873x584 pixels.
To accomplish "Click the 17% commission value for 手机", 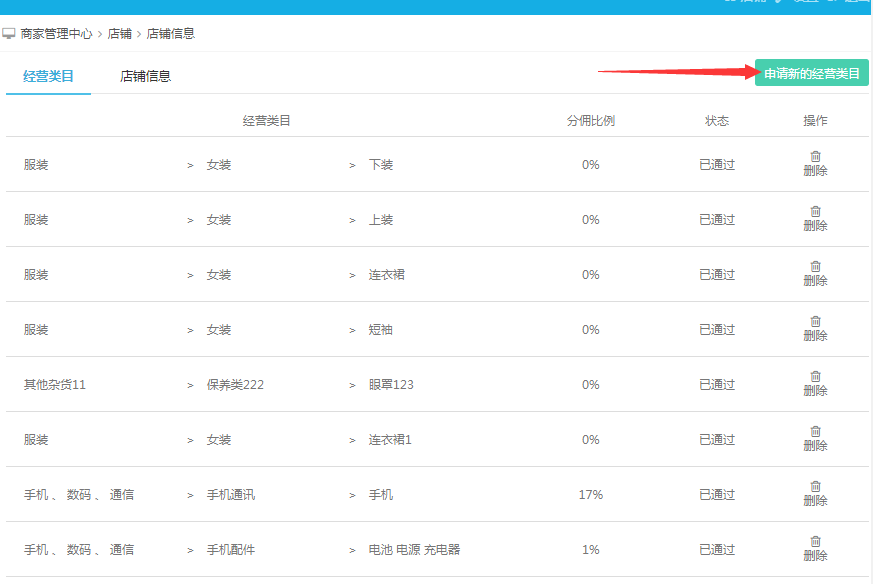I will (590, 495).
